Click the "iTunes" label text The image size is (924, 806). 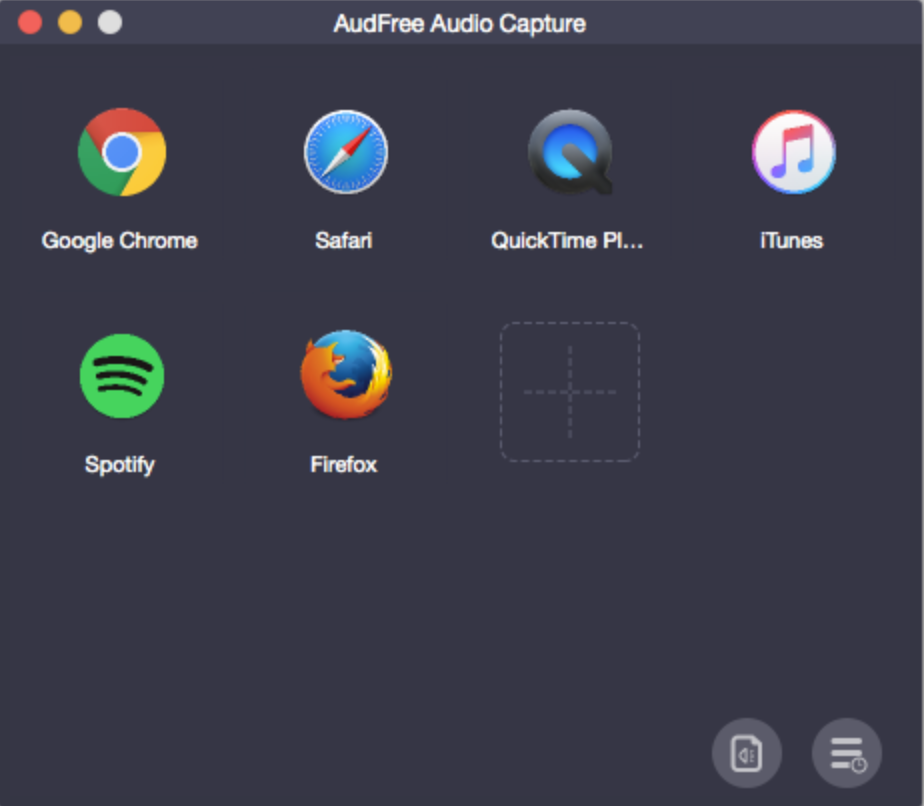point(791,240)
